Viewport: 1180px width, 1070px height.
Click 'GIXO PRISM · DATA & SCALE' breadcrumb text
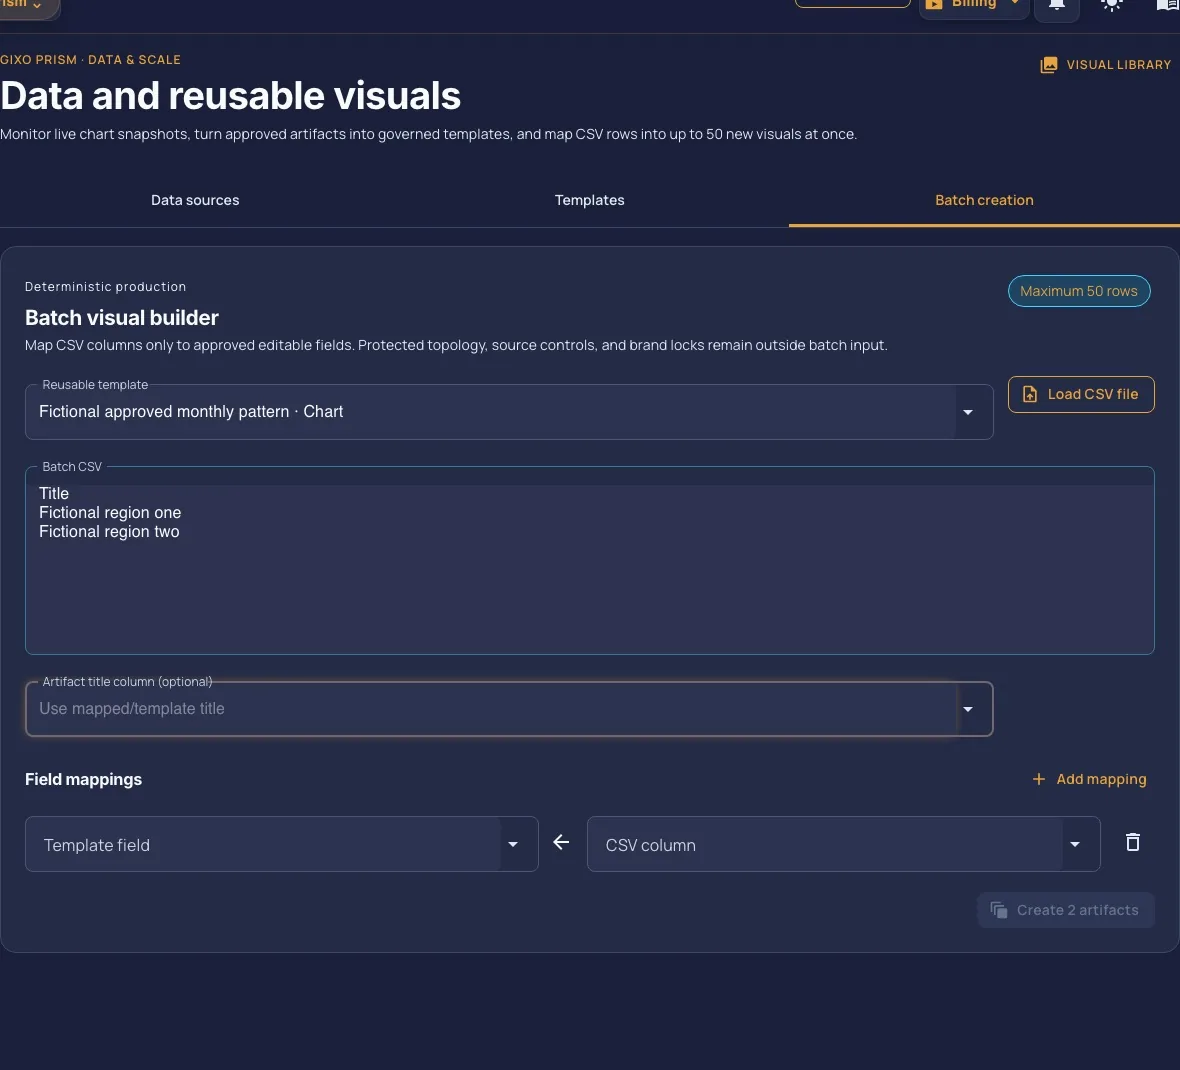pyautogui.click(x=90, y=59)
